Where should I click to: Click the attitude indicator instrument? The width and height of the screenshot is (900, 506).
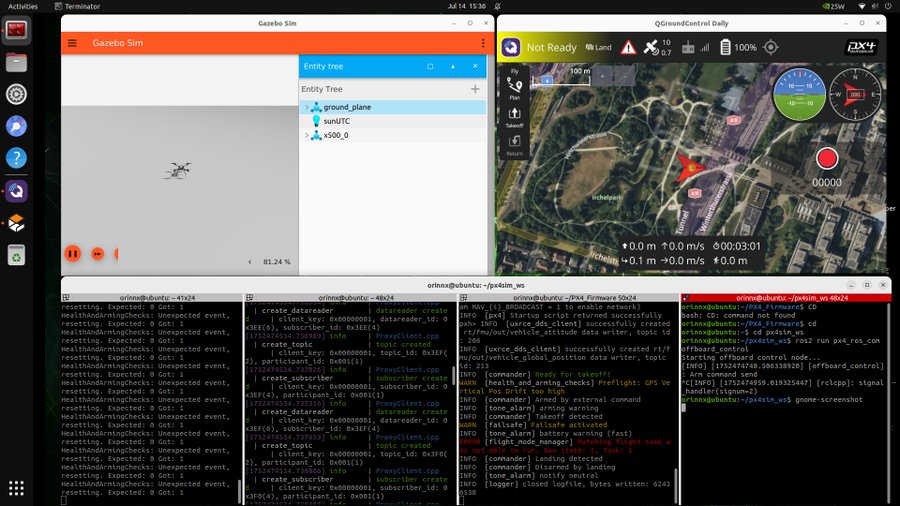point(799,95)
